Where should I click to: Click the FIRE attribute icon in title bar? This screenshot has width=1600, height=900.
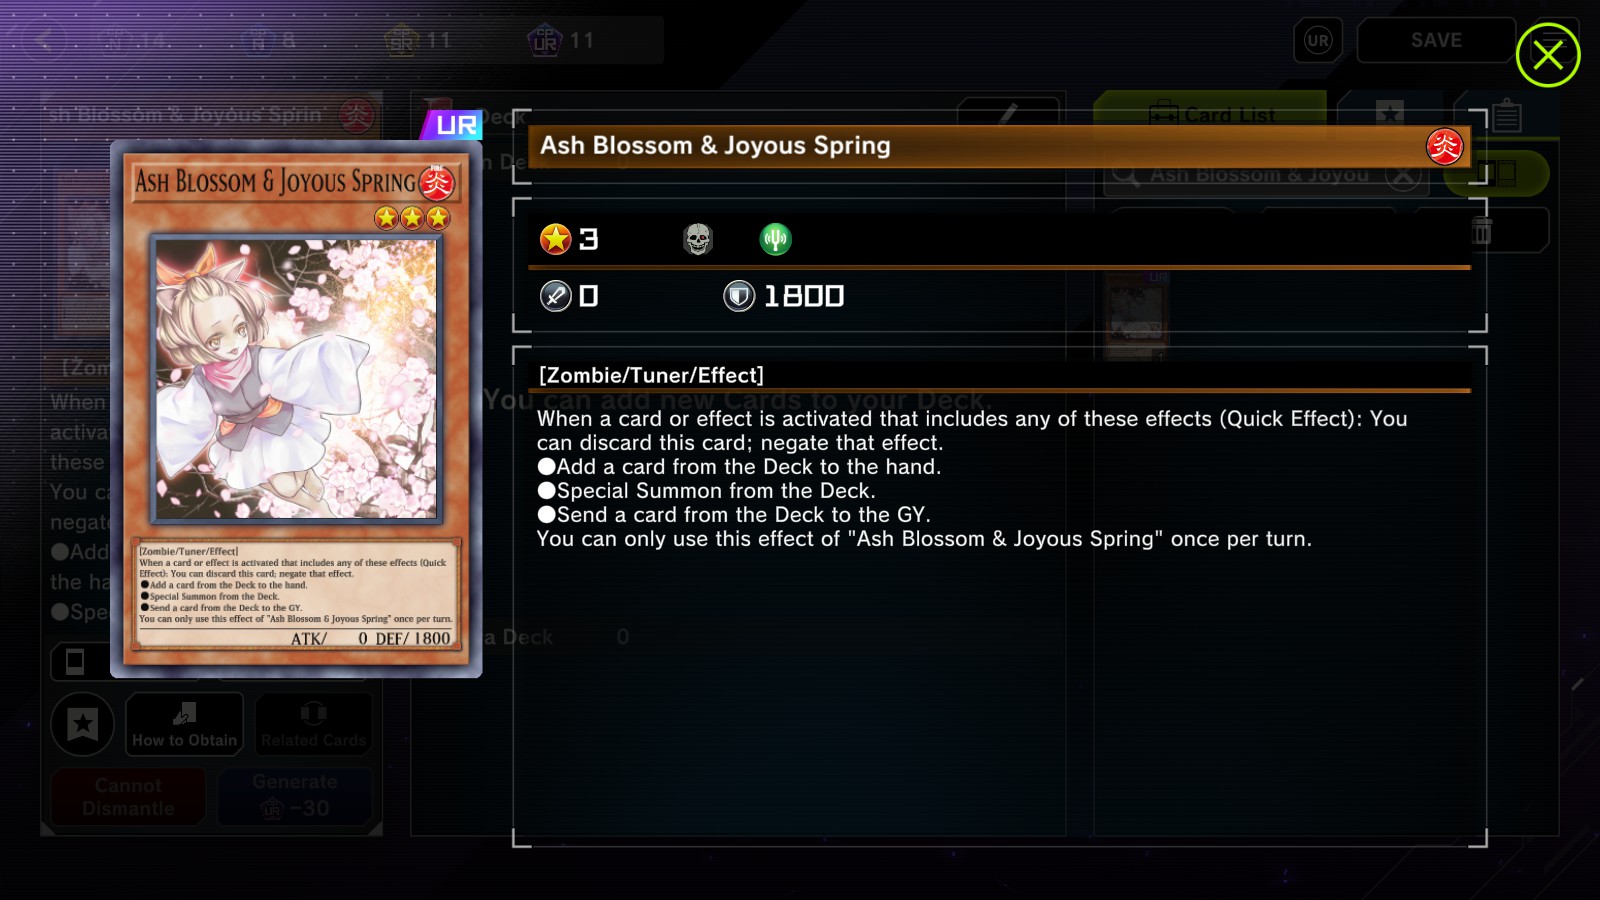[x=1444, y=147]
